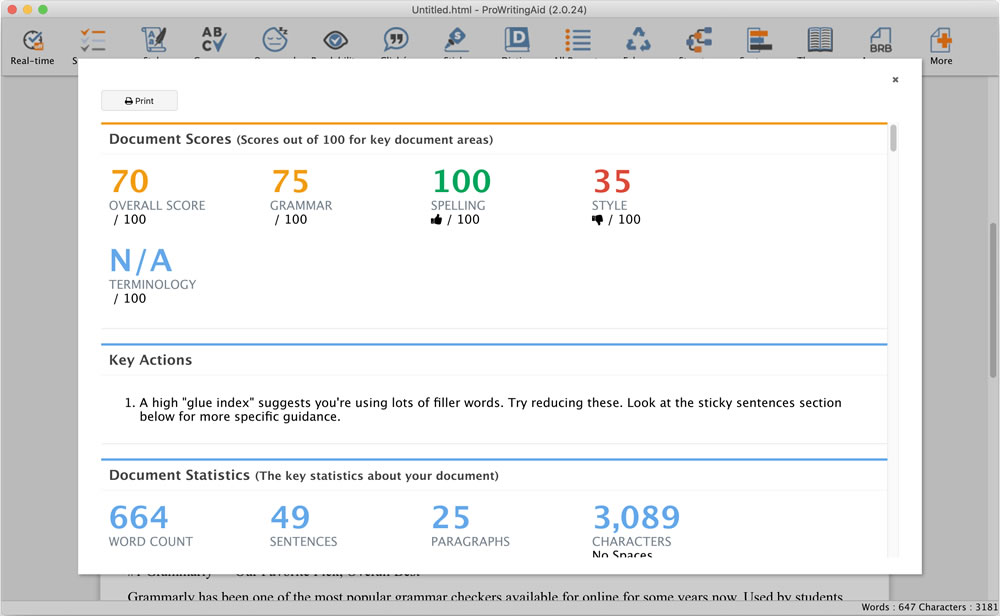Image resolution: width=1000 pixels, height=616 pixels.
Task: Click the thumbs-up icon under Spelling
Action: pos(436,220)
